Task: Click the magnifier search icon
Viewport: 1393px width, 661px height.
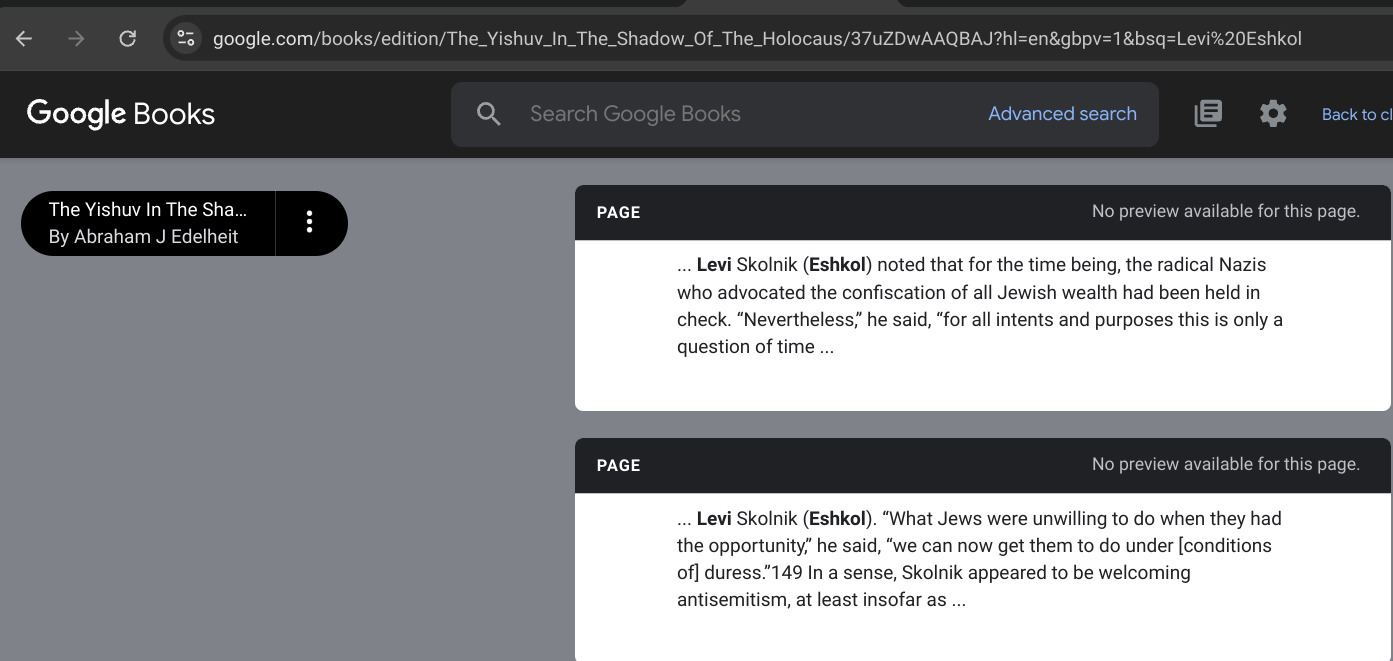Action: tap(488, 114)
